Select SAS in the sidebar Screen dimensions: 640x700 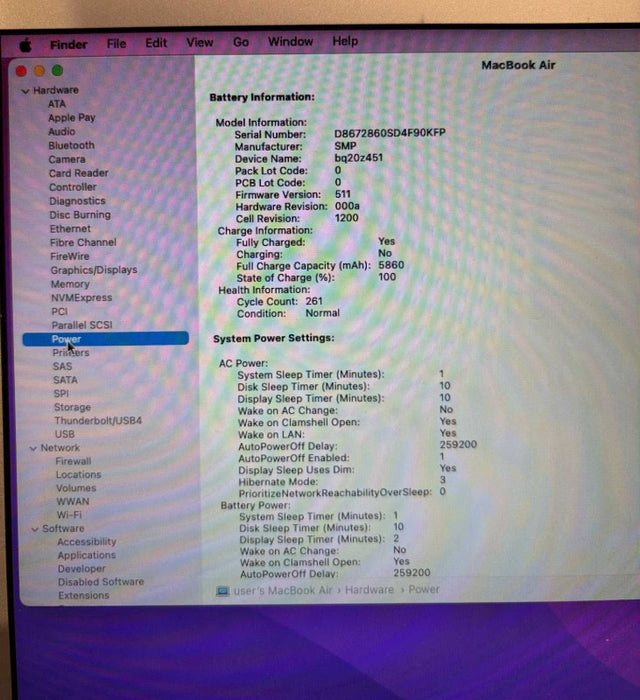coord(62,367)
